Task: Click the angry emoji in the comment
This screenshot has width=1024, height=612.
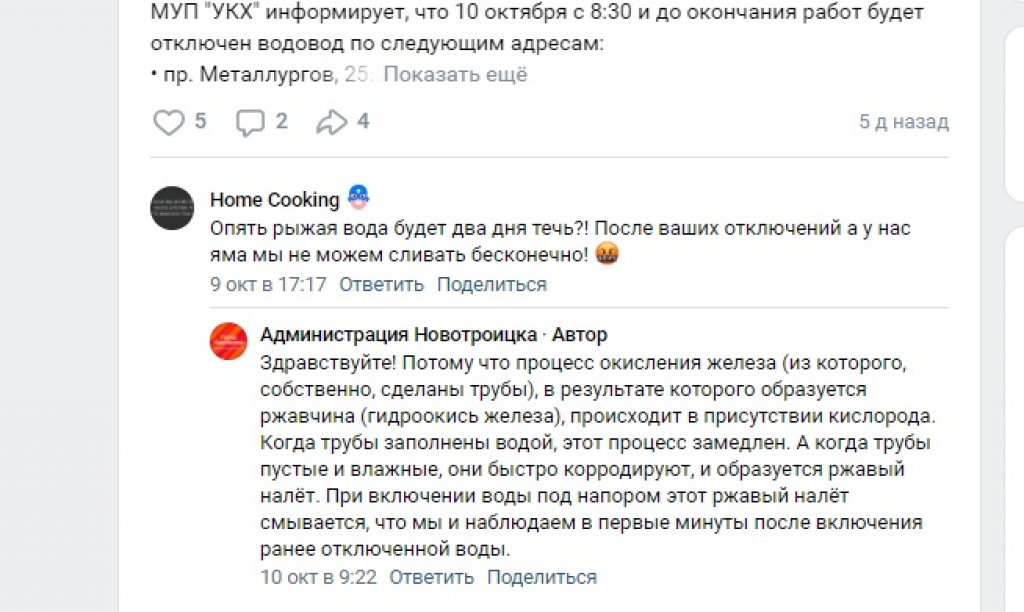Action: coord(607,255)
